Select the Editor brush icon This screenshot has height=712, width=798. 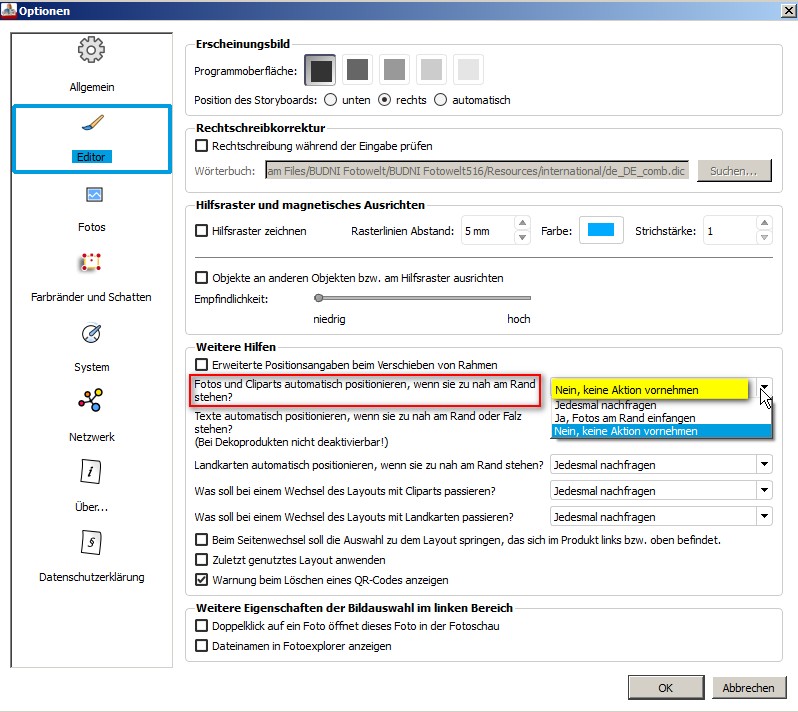[x=93, y=123]
